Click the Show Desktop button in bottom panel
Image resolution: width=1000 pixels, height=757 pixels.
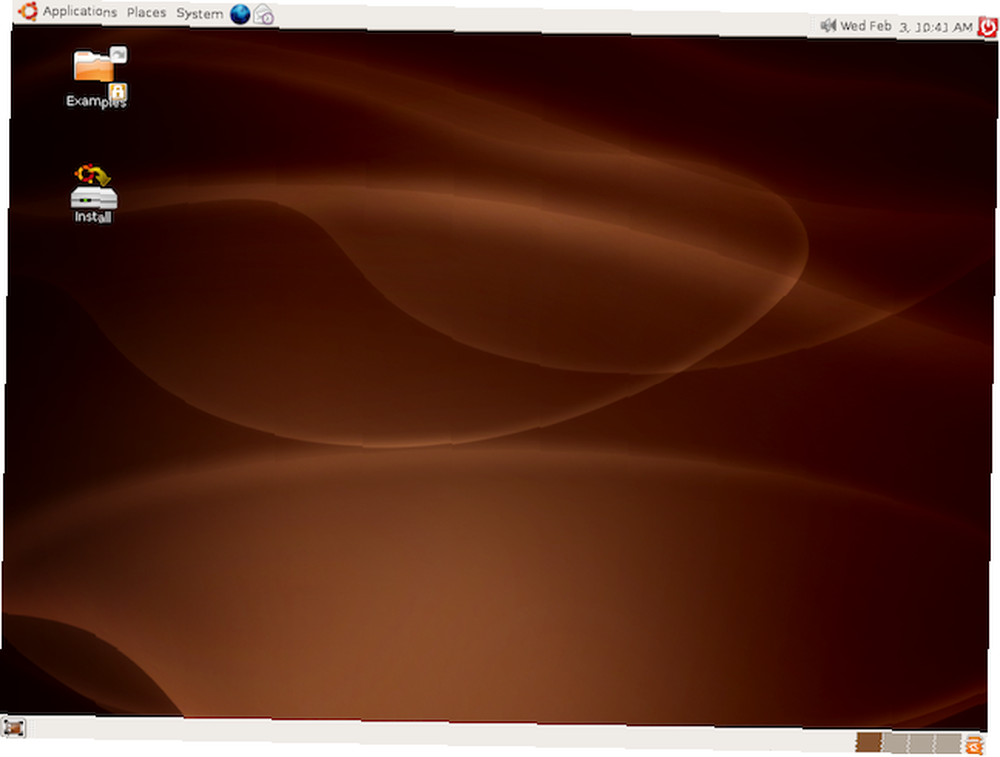pos(13,727)
